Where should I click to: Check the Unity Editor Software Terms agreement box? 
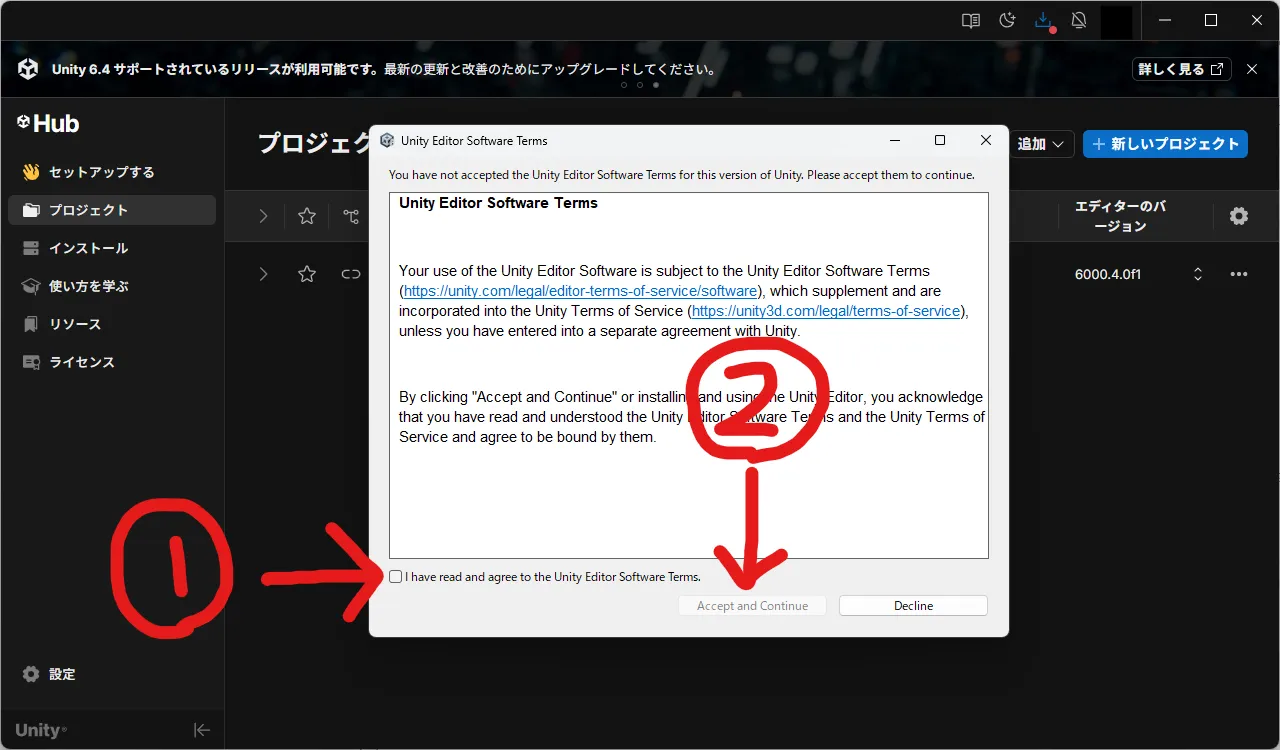[x=395, y=576]
